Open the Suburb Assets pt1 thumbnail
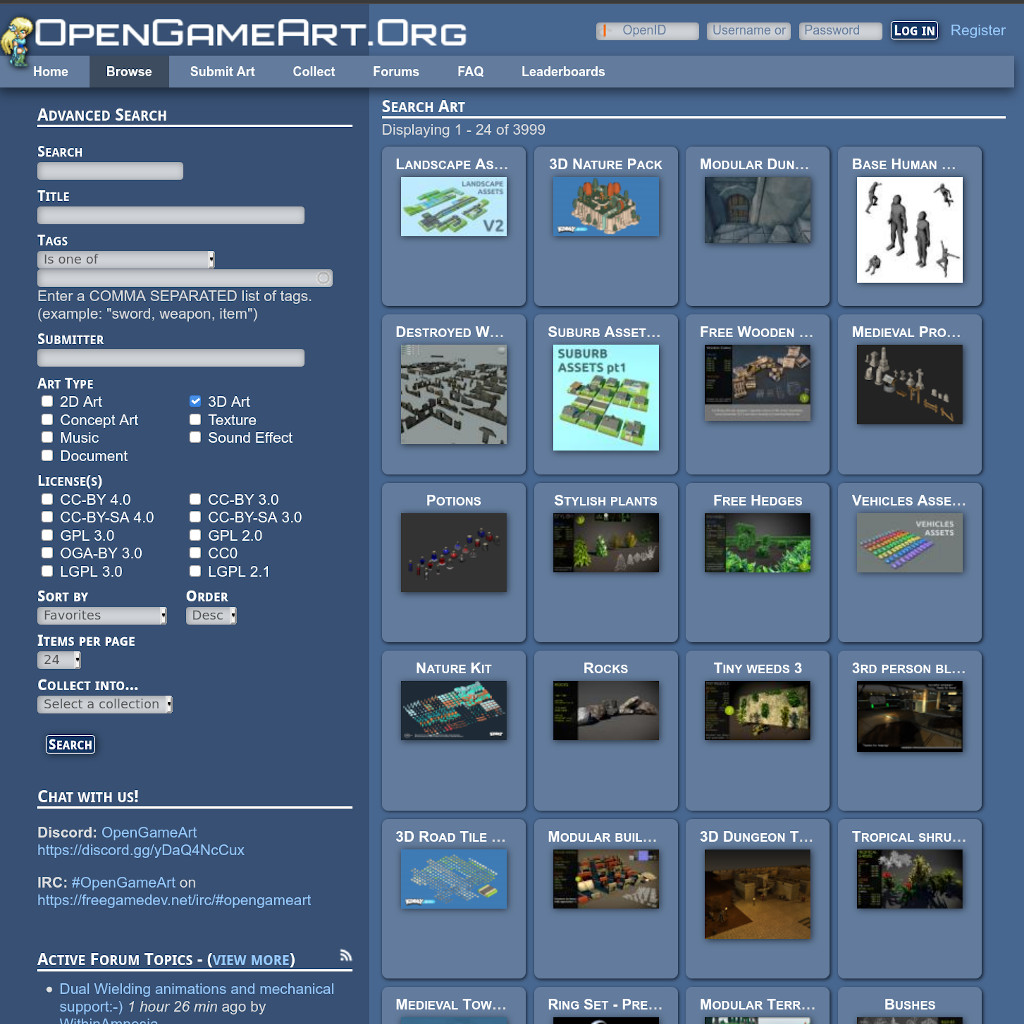 tap(605, 398)
